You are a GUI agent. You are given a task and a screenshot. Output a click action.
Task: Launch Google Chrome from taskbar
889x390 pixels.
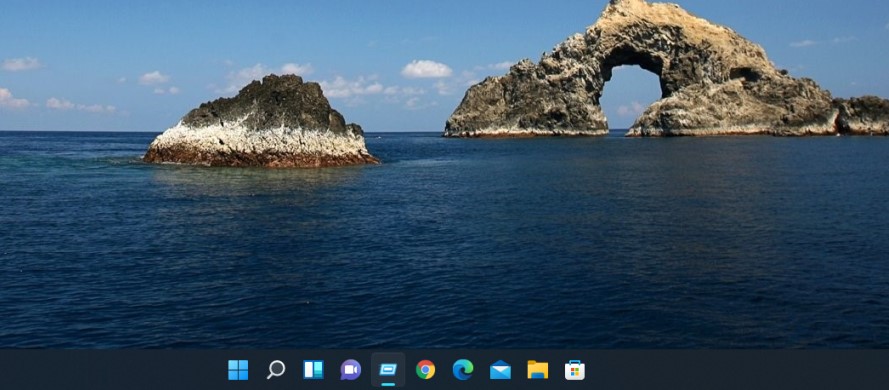pyautogui.click(x=425, y=370)
